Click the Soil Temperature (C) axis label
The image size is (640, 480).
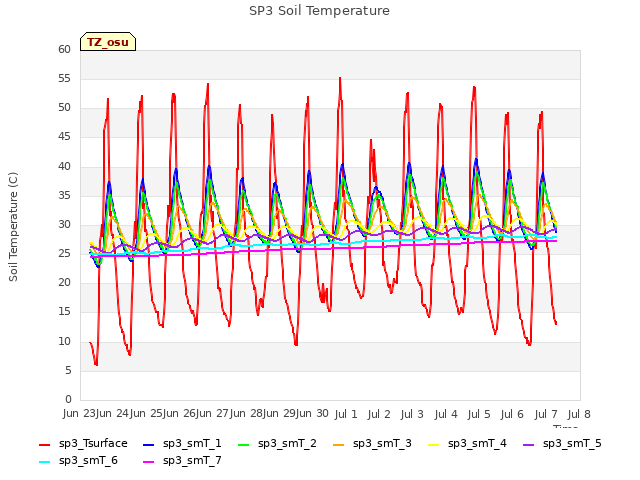tap(13, 227)
